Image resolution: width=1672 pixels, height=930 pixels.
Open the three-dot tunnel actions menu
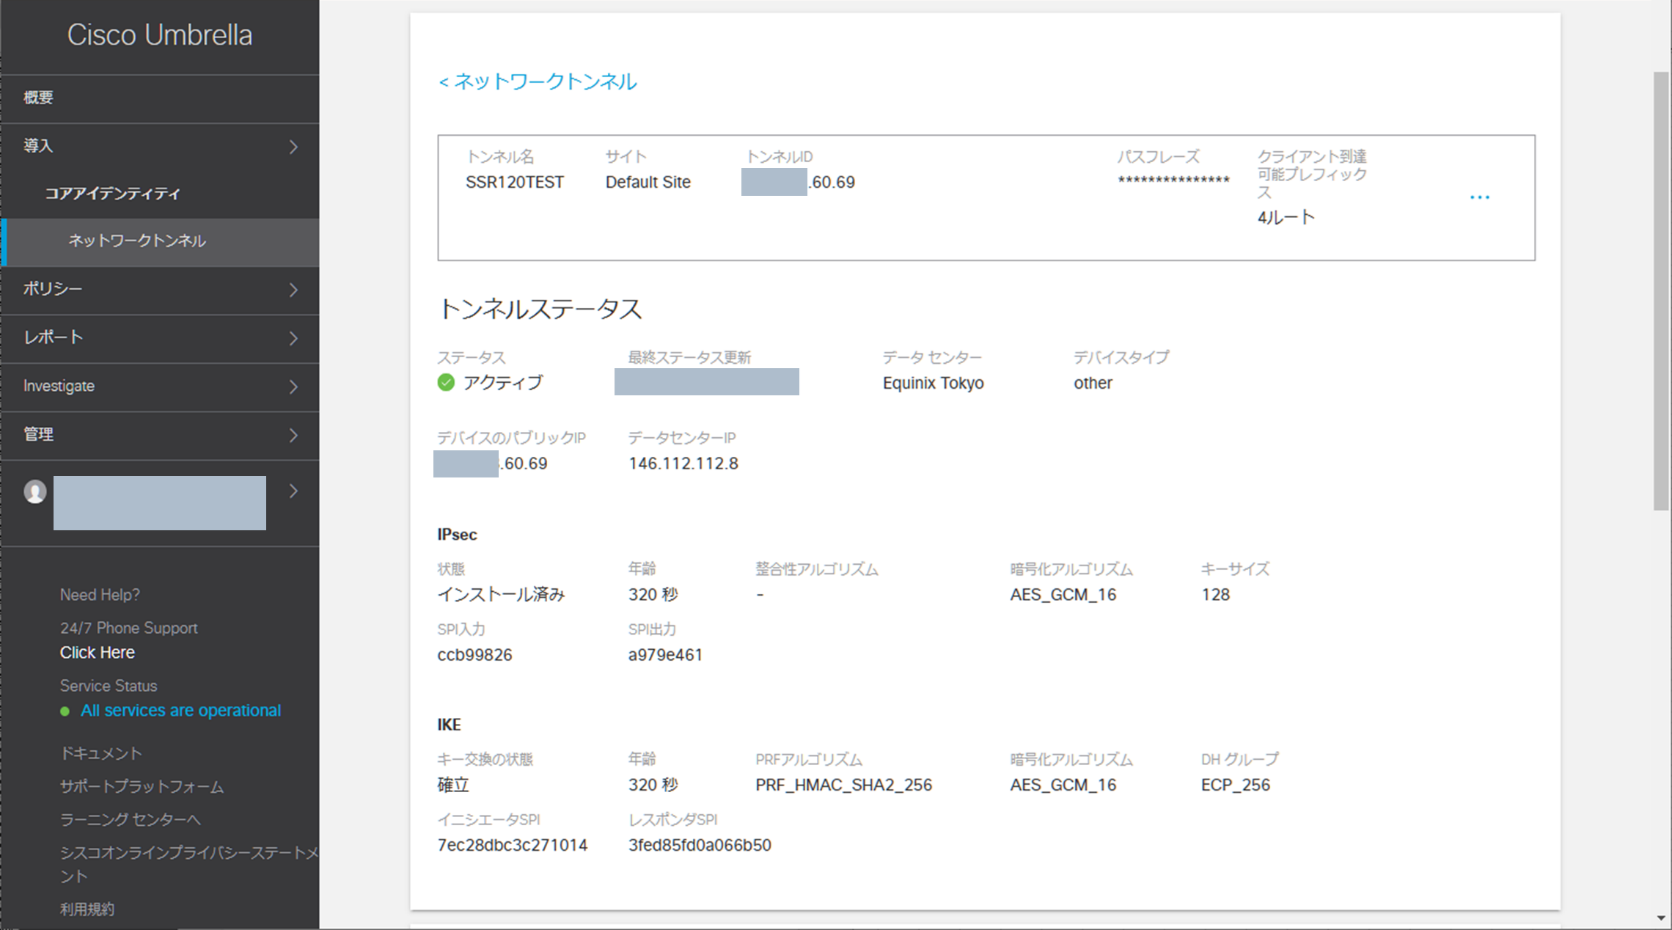[1479, 197]
